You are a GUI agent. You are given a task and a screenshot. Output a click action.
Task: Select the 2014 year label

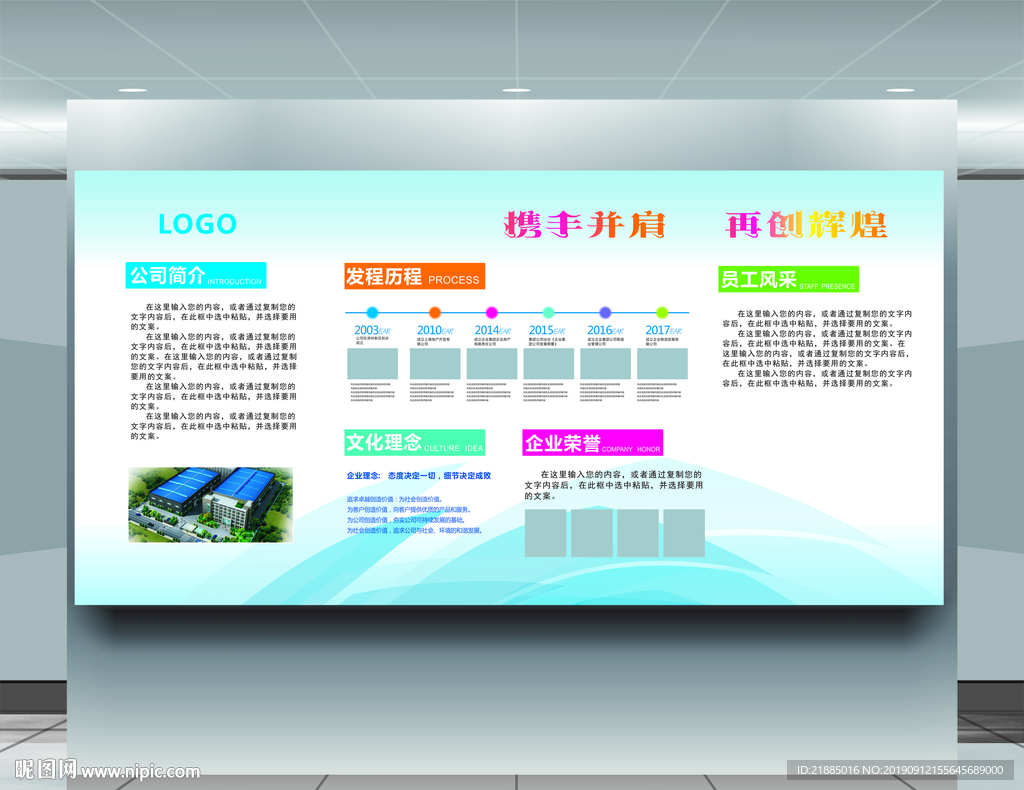point(492,330)
